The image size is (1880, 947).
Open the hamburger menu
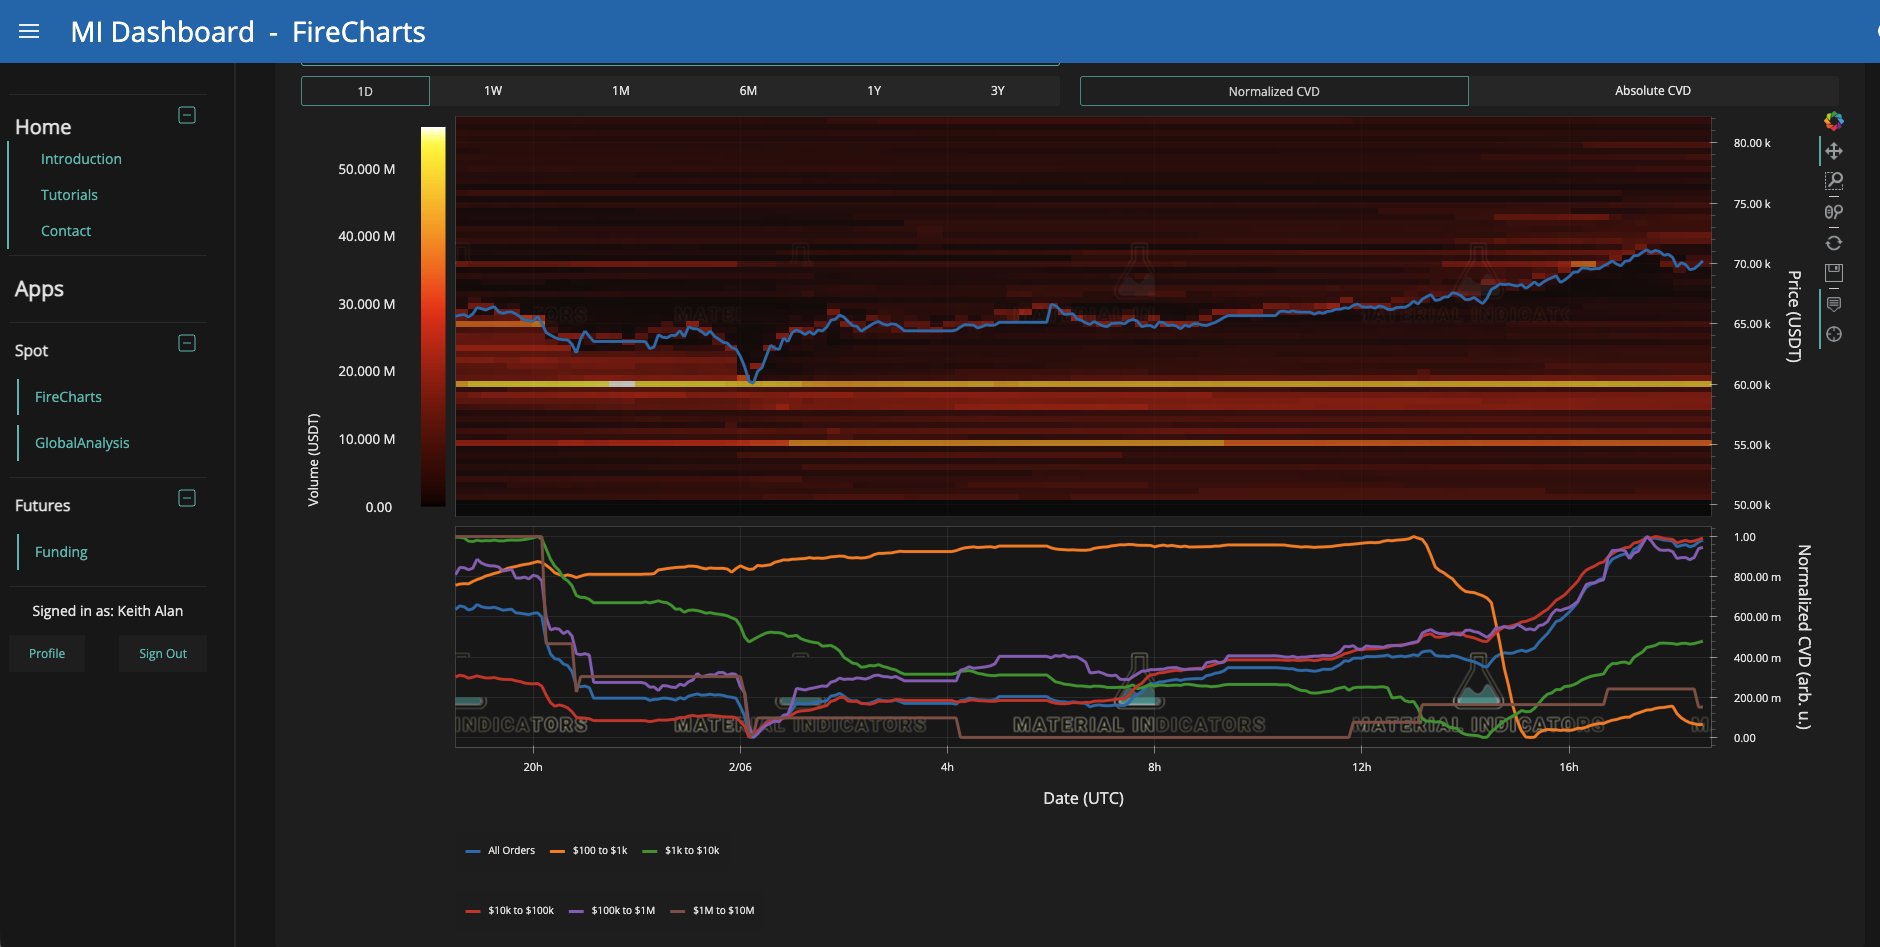29,32
